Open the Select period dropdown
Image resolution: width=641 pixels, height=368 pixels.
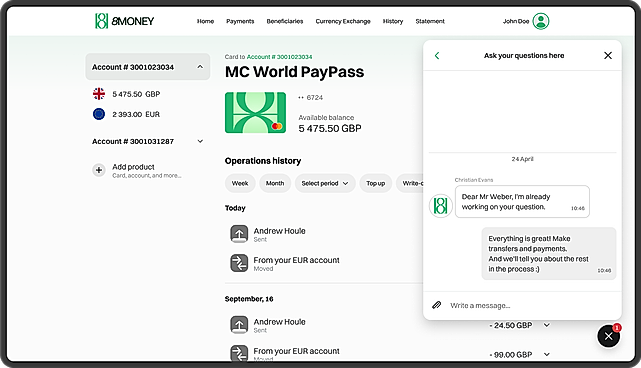[x=325, y=183]
